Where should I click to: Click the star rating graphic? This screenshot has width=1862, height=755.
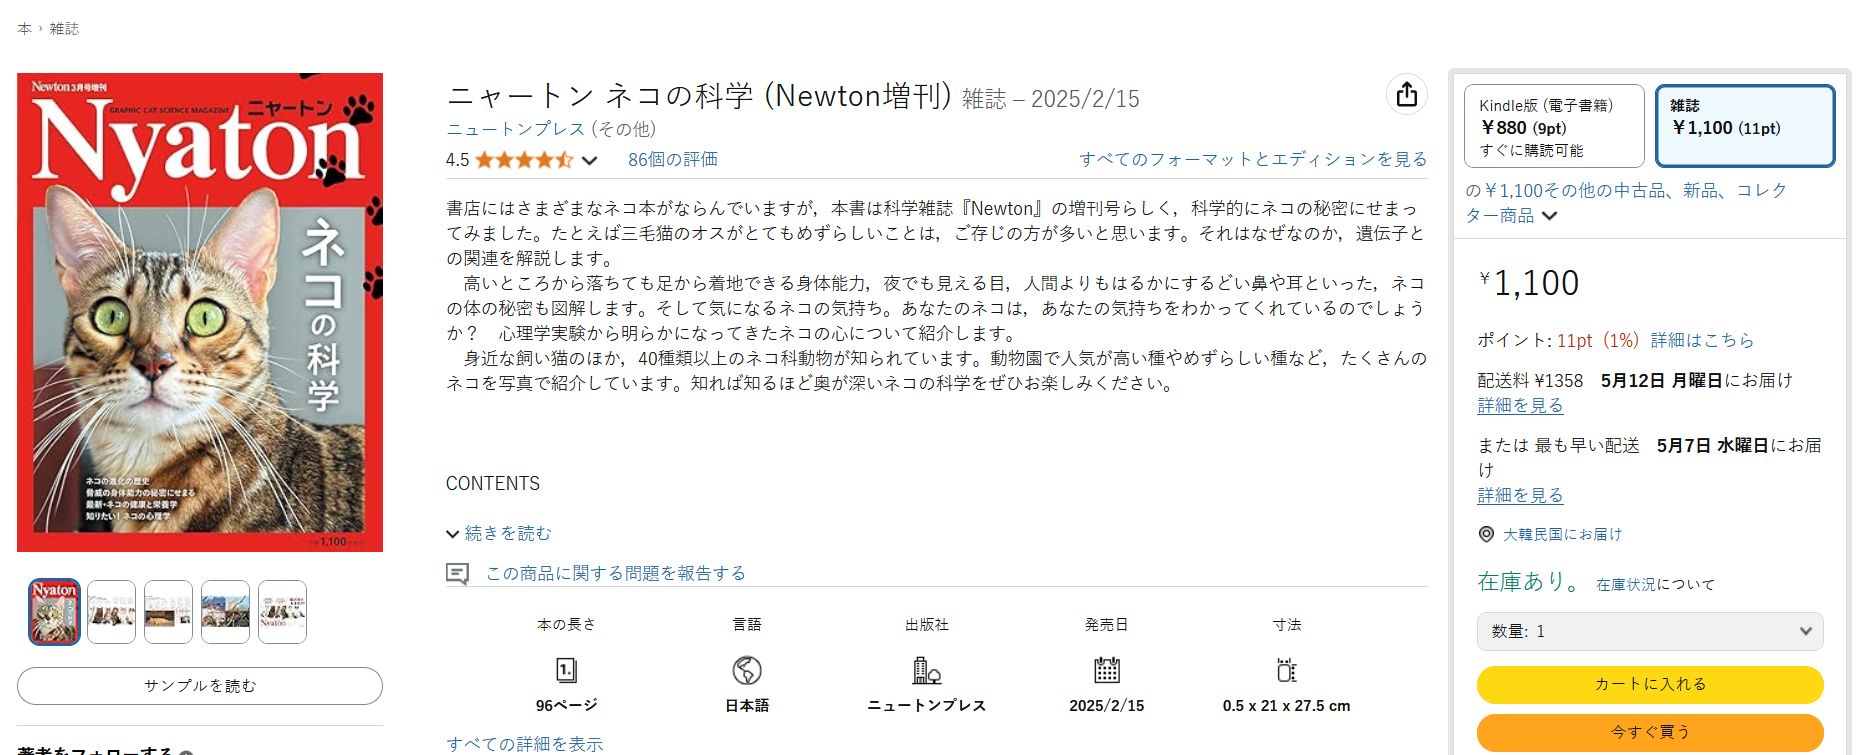point(524,160)
